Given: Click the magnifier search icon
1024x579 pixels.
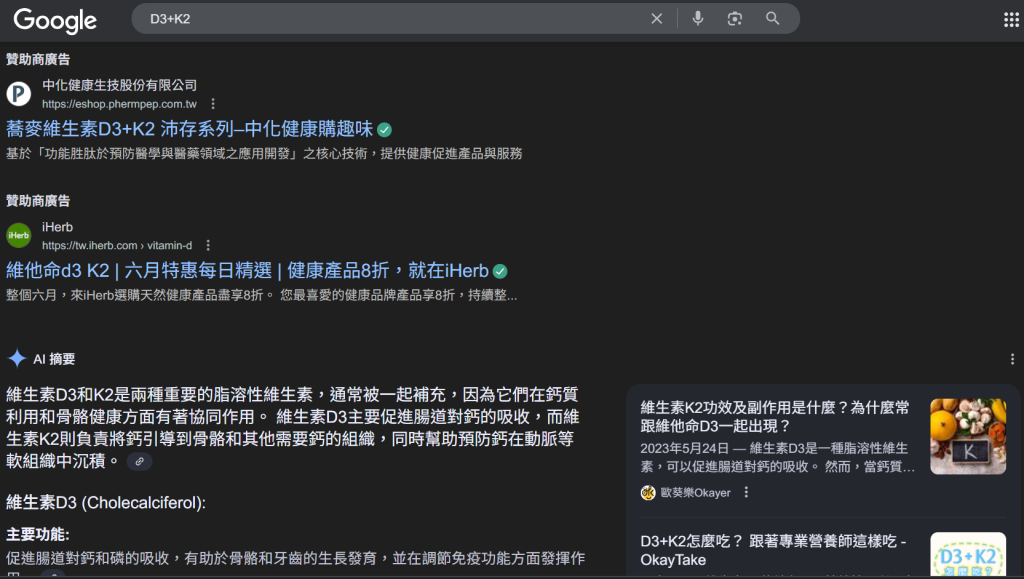Looking at the screenshot, I should pos(773,18).
